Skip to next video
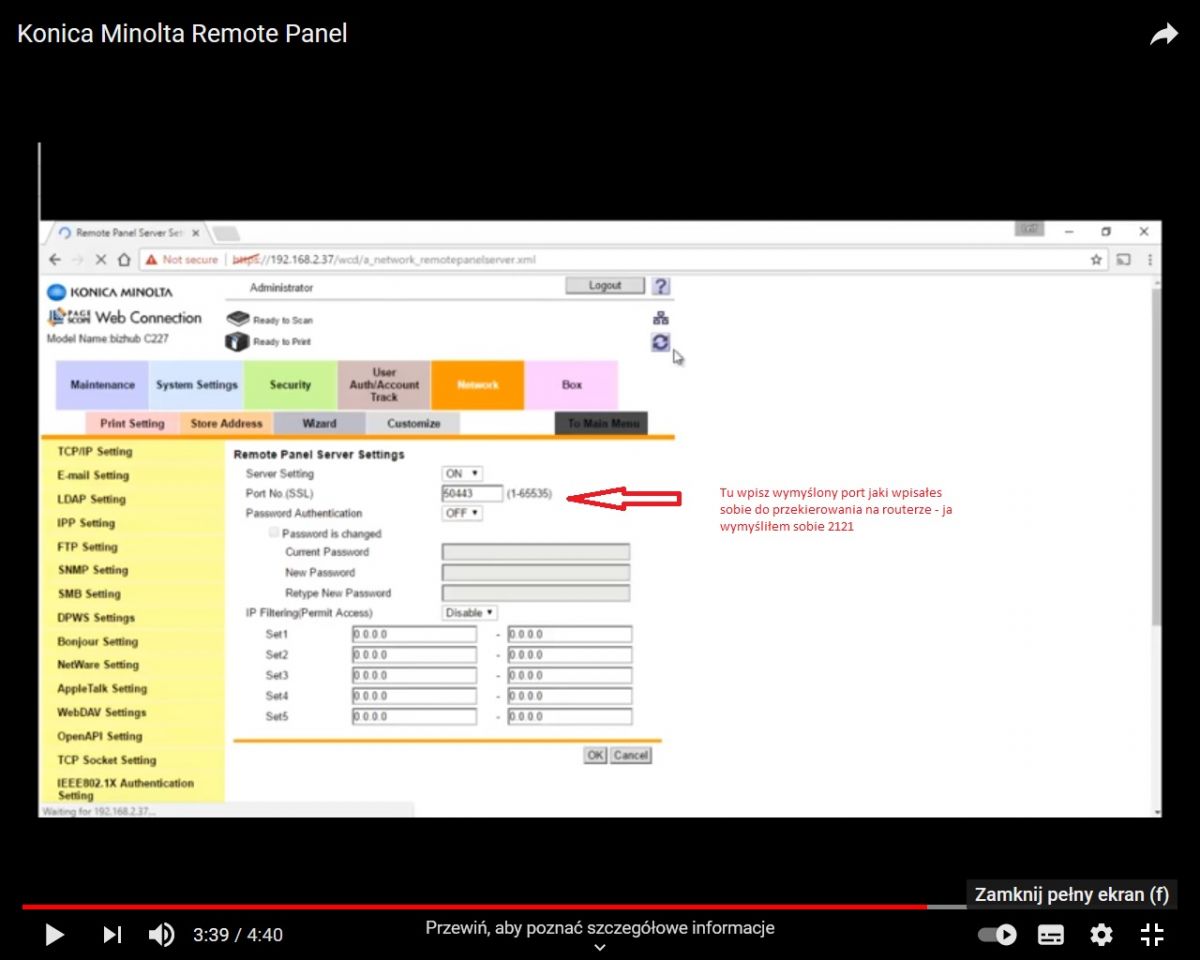 coord(112,935)
